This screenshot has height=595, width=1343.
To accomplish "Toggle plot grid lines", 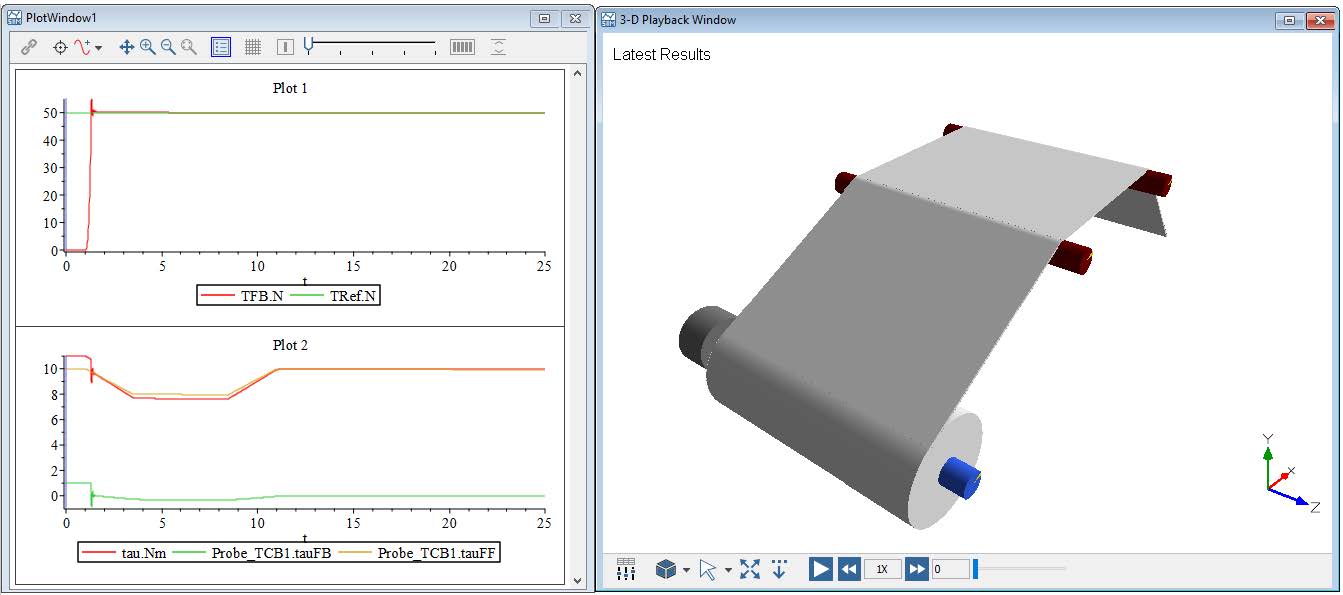I will tap(253, 47).
